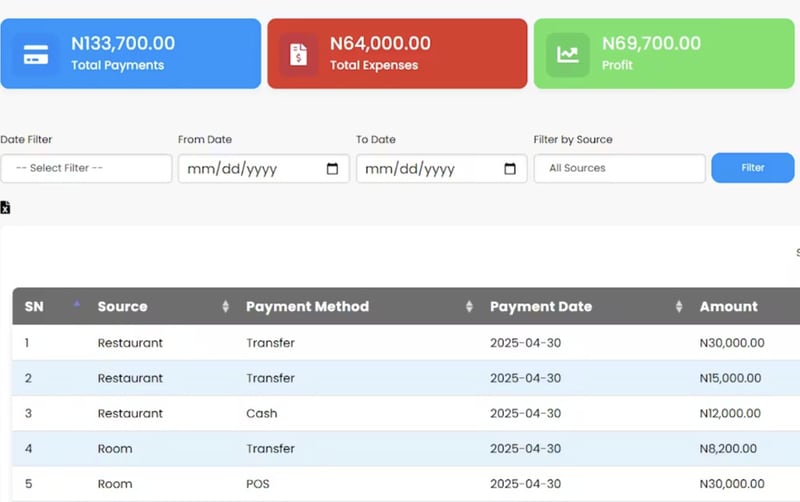Open calendar picker in To Date field
This screenshot has height=502, width=800.
click(510, 169)
